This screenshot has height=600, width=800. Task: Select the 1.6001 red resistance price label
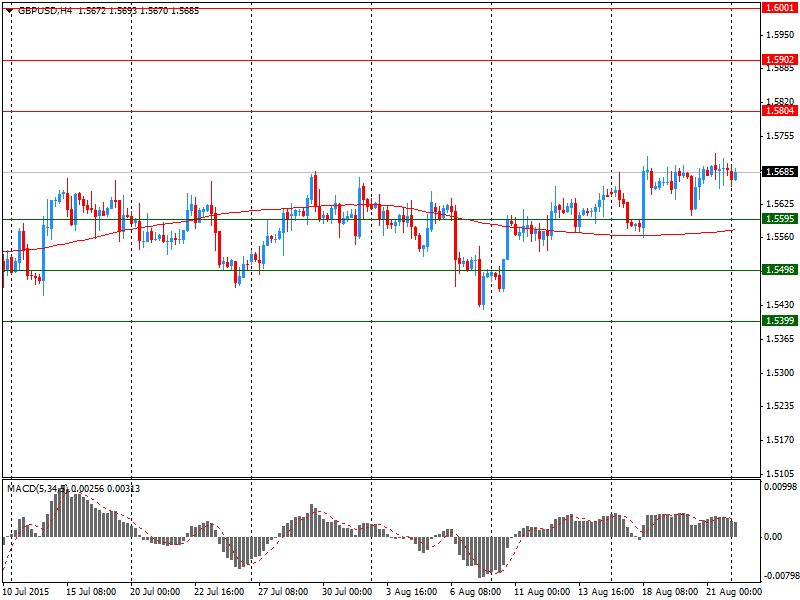point(779,8)
